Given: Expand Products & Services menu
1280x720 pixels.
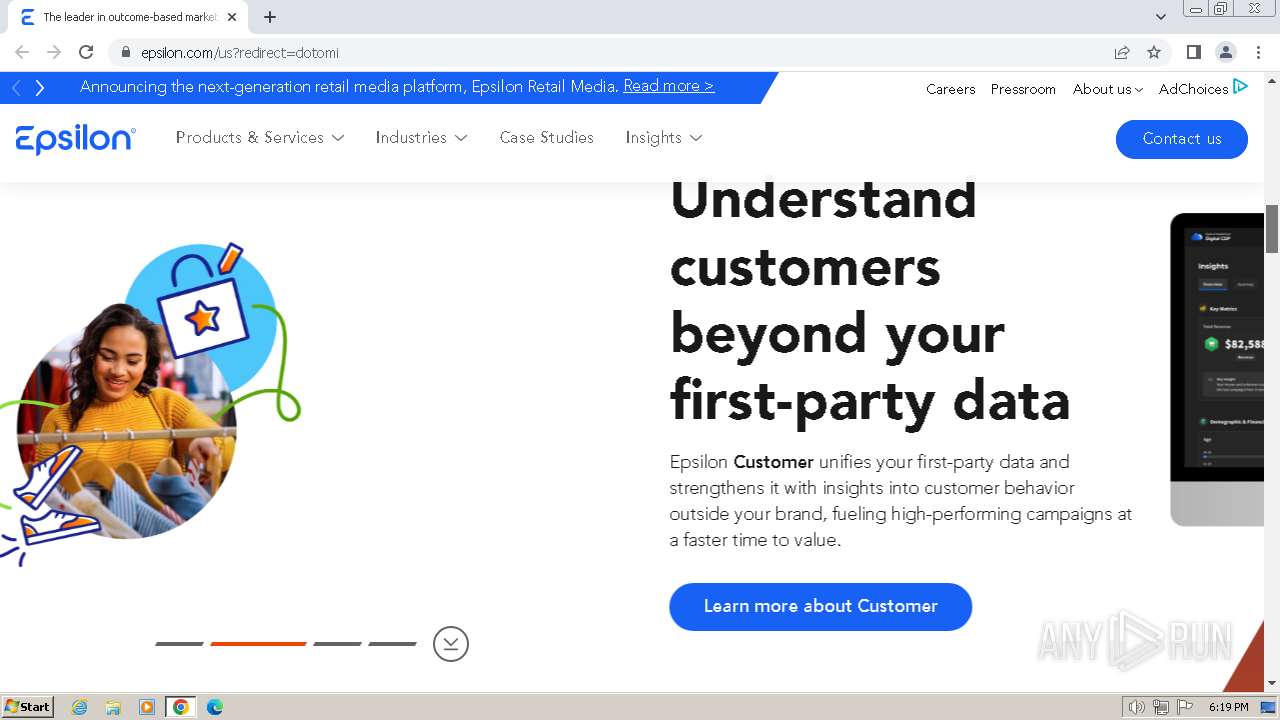Looking at the screenshot, I should pos(260,138).
